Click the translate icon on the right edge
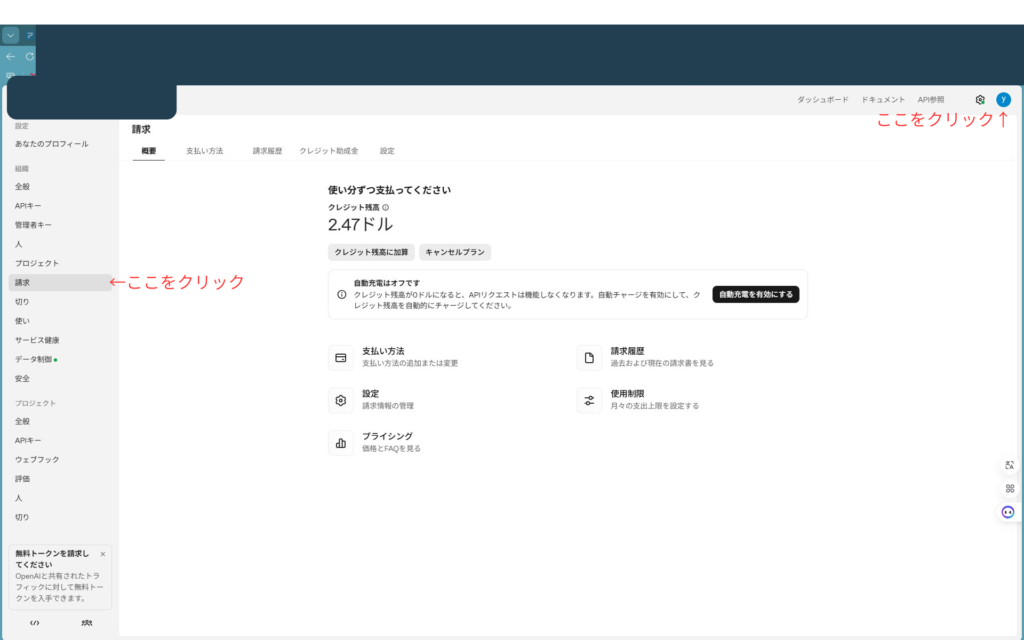 [1007, 464]
